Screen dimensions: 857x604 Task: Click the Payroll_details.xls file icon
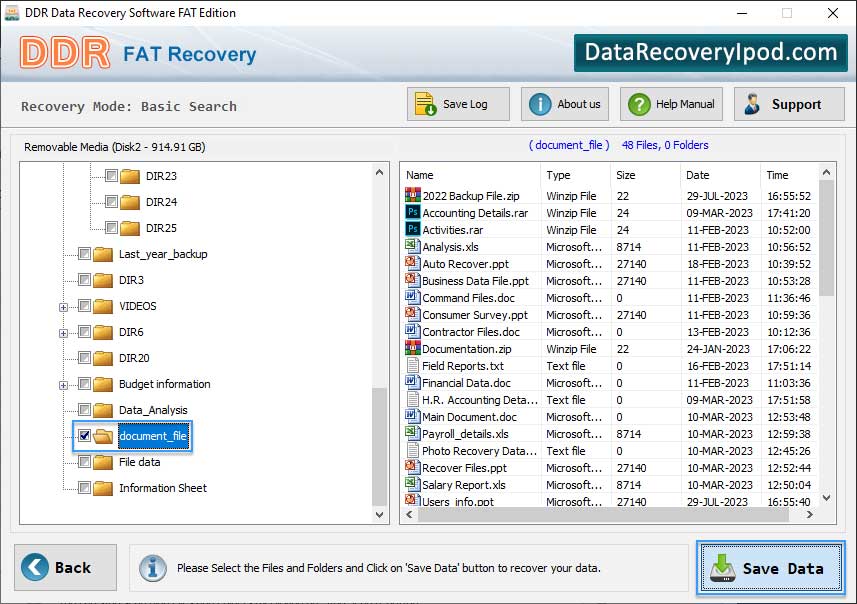point(413,433)
